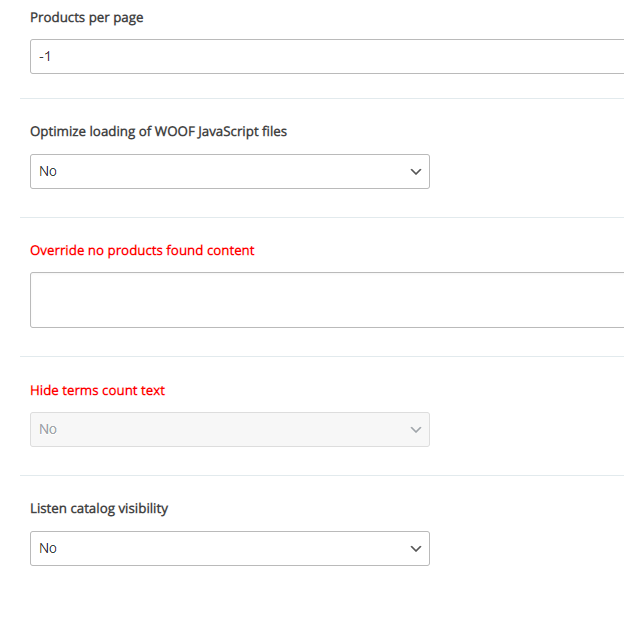Click the chevron arrow in Optimize loading dropdown

click(416, 172)
